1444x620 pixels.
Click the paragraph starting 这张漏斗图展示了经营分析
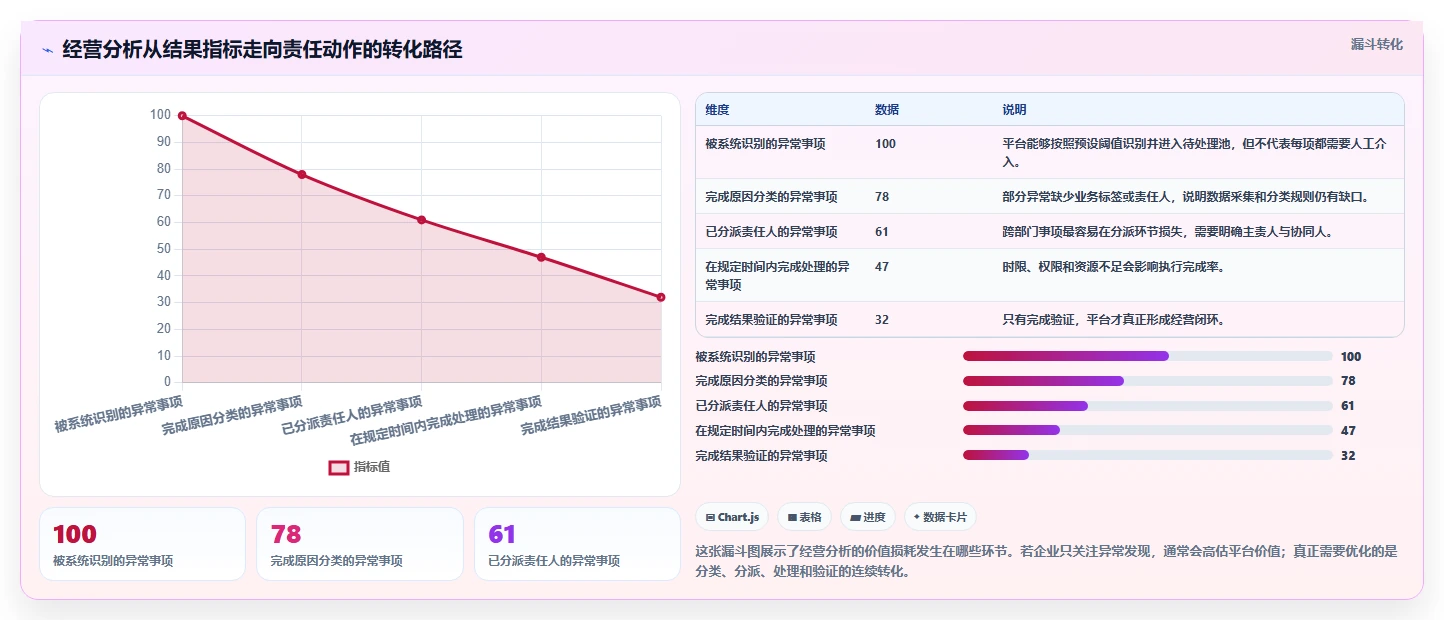tap(1046, 562)
